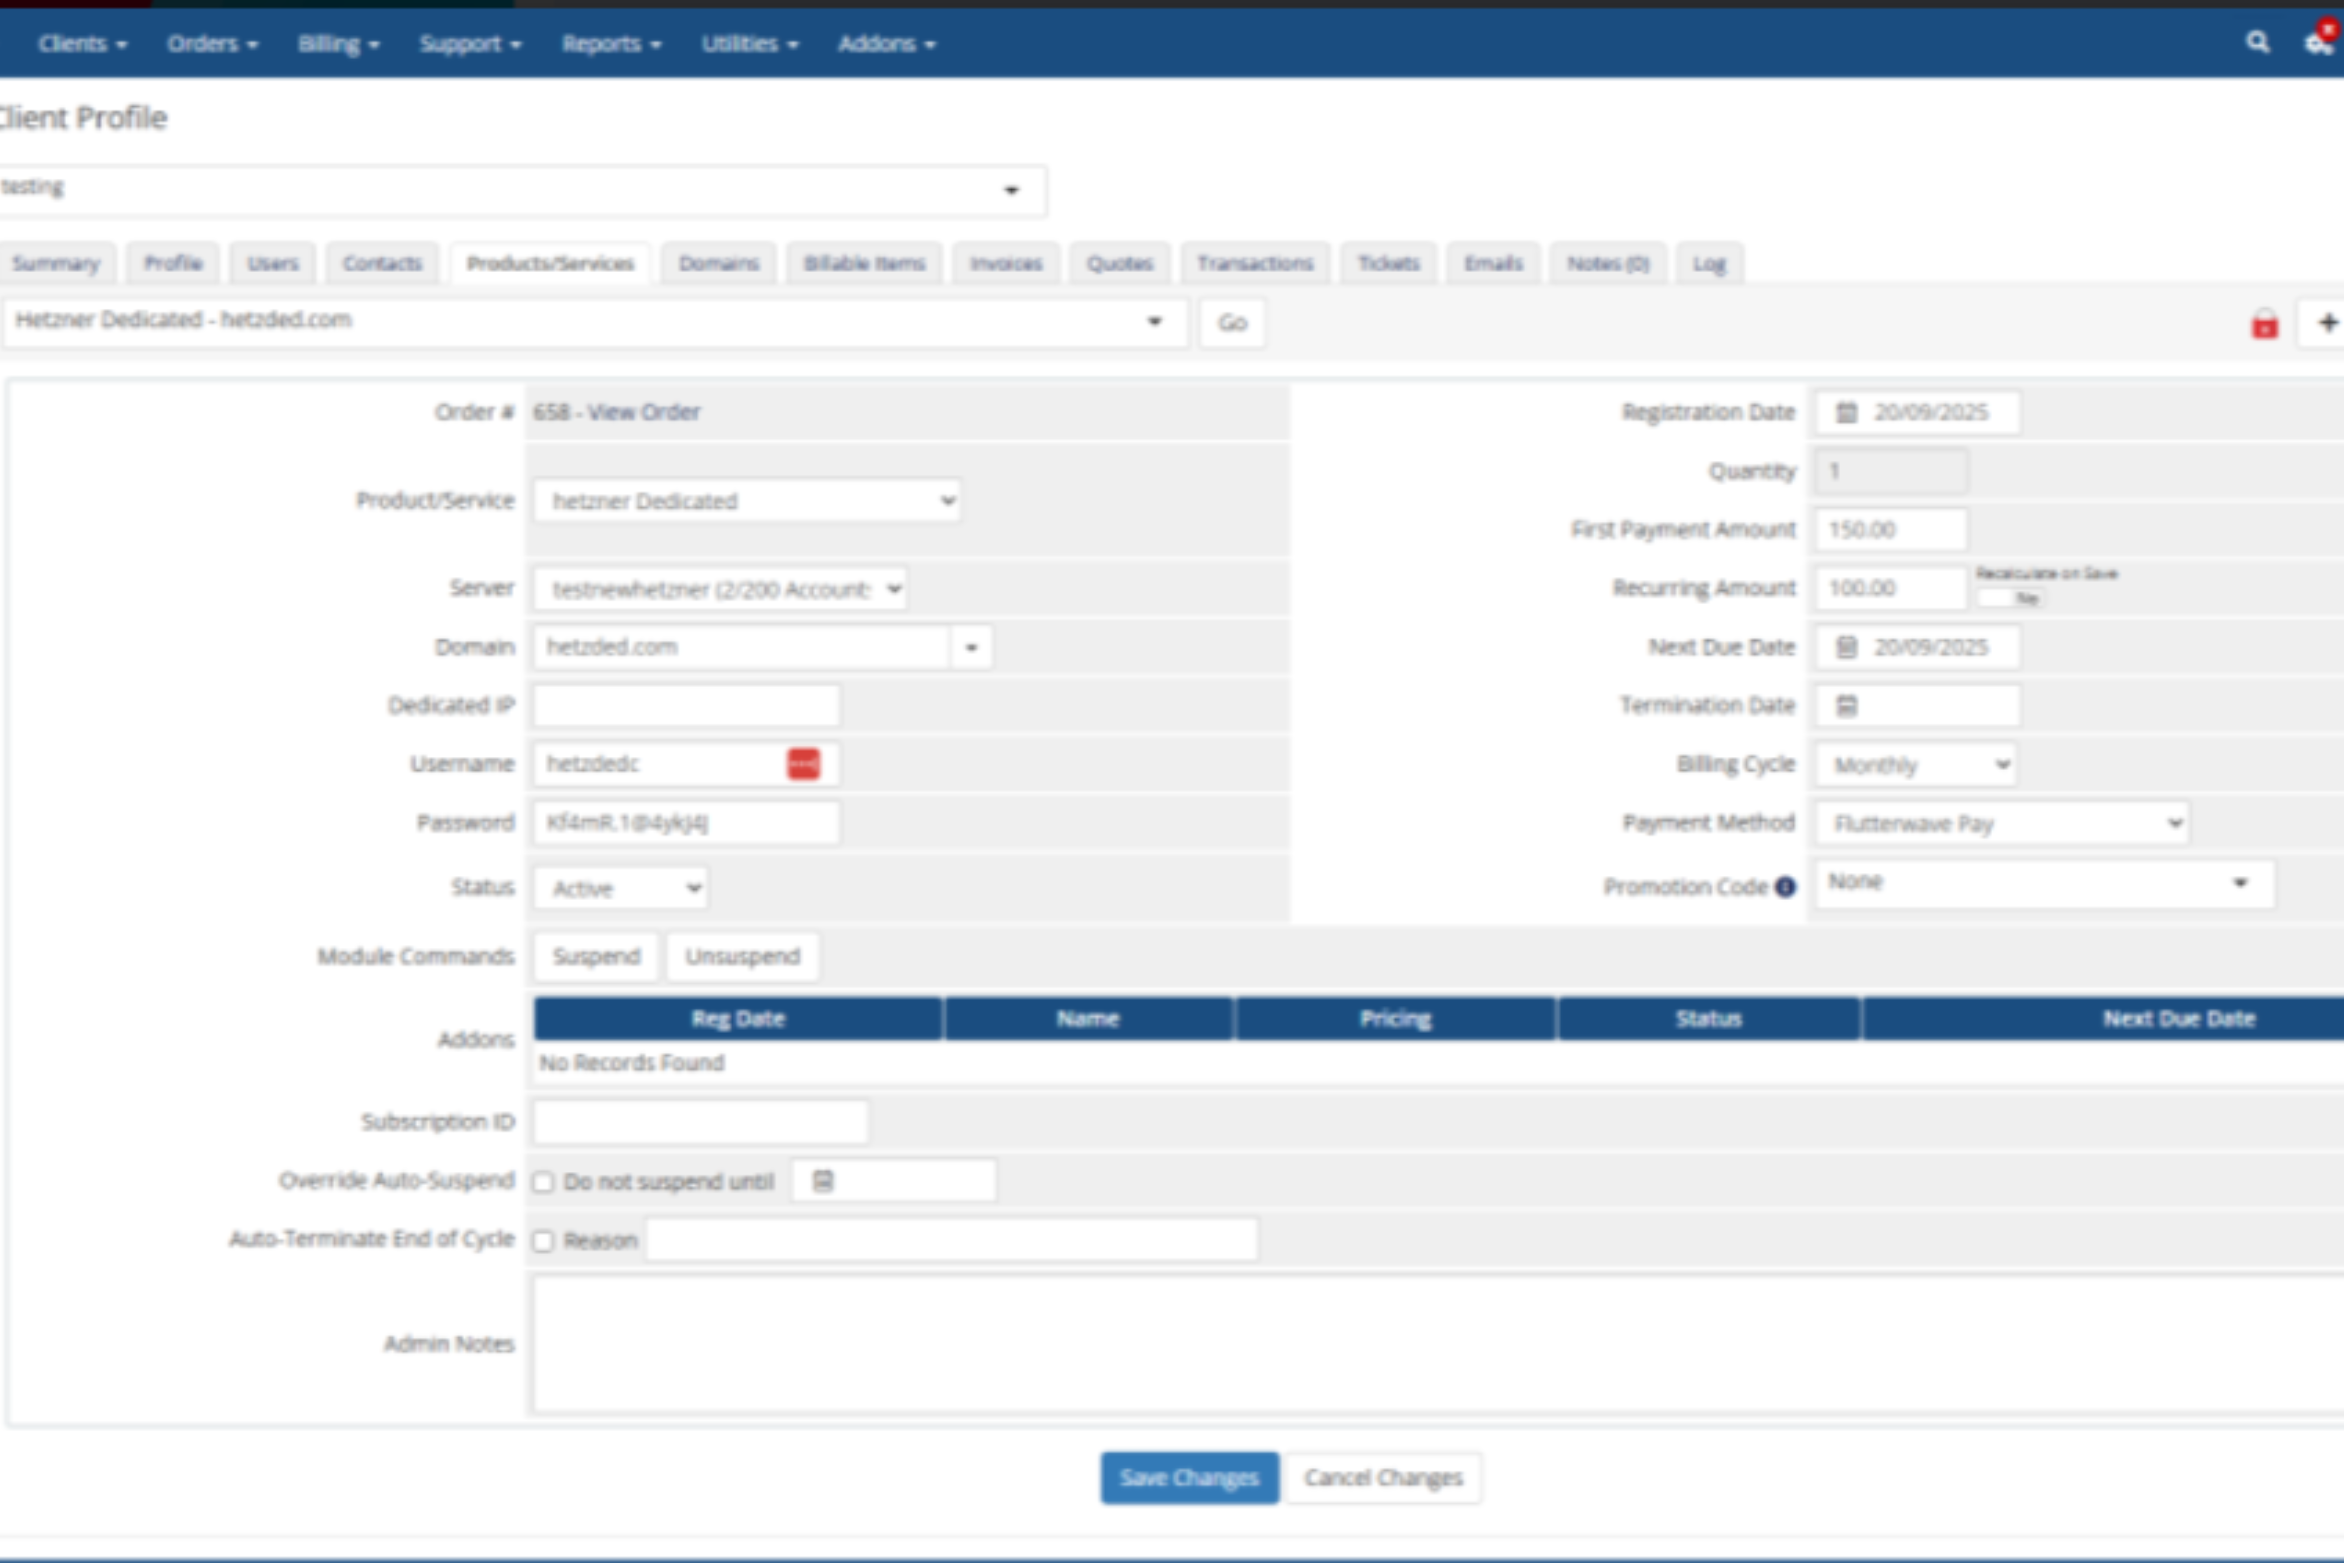Expand the Payment Method dropdown

point(2002,824)
